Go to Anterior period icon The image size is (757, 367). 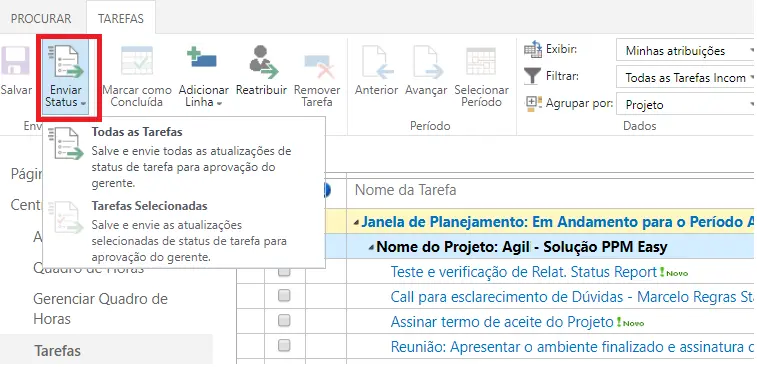(378, 62)
